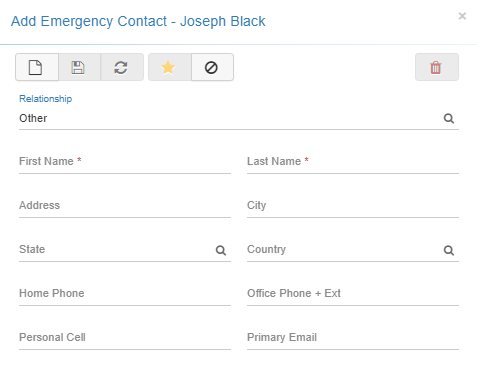Click the State text input
477x373 pixels.
point(117,249)
